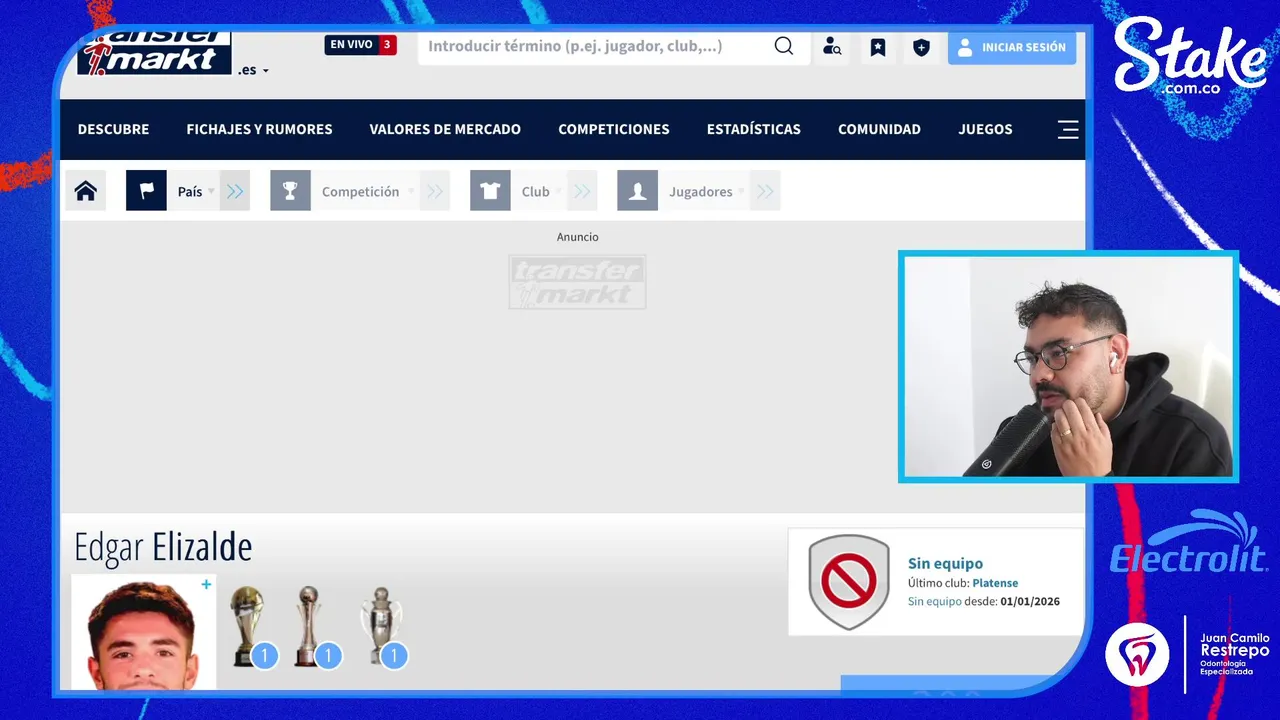
Task: Click the Juan Camilo Restrepo tooth logo
Action: pyautogui.click(x=1137, y=654)
